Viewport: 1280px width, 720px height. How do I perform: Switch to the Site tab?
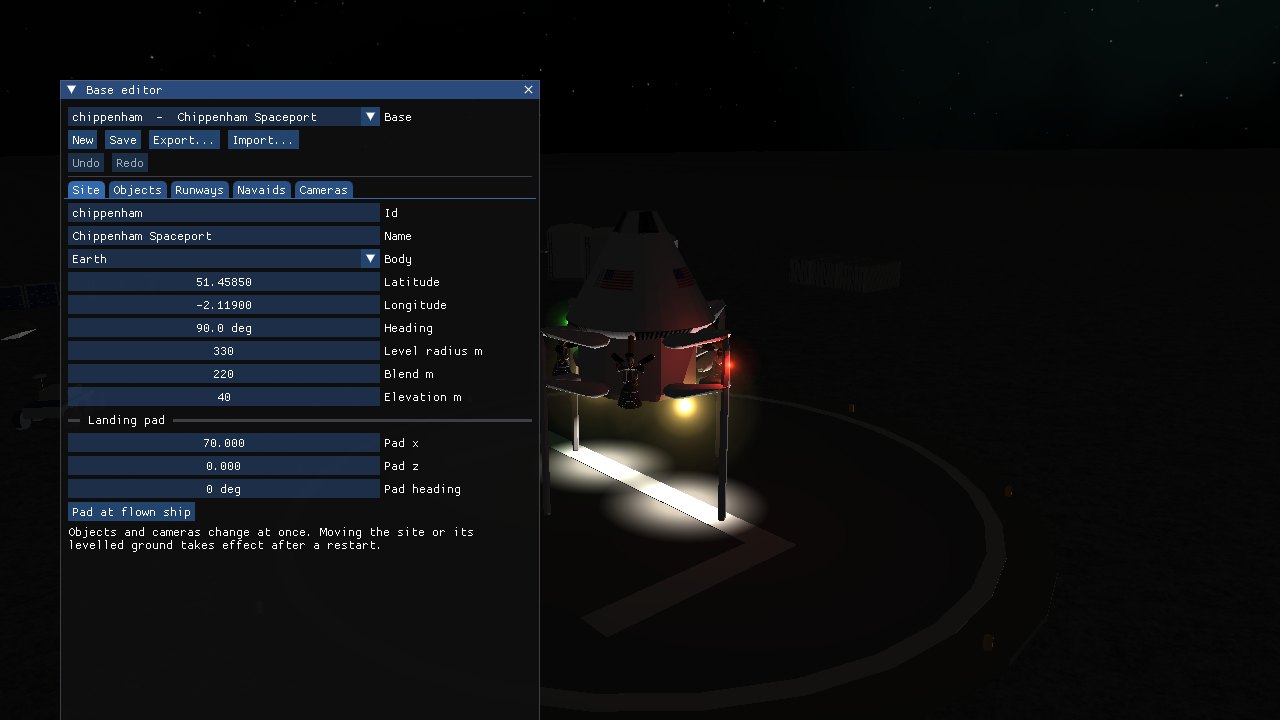tap(86, 190)
